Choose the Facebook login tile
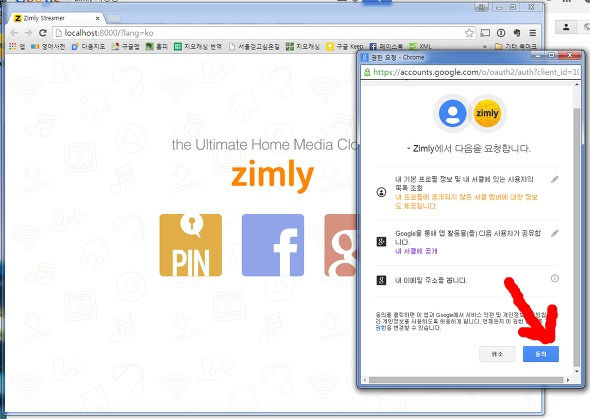This screenshot has width=590, height=419. pos(273,245)
